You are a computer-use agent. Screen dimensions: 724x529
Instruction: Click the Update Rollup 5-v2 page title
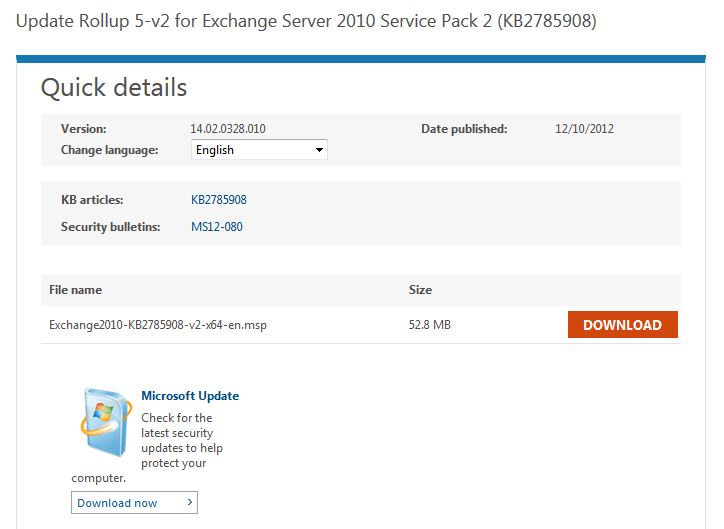(x=306, y=21)
